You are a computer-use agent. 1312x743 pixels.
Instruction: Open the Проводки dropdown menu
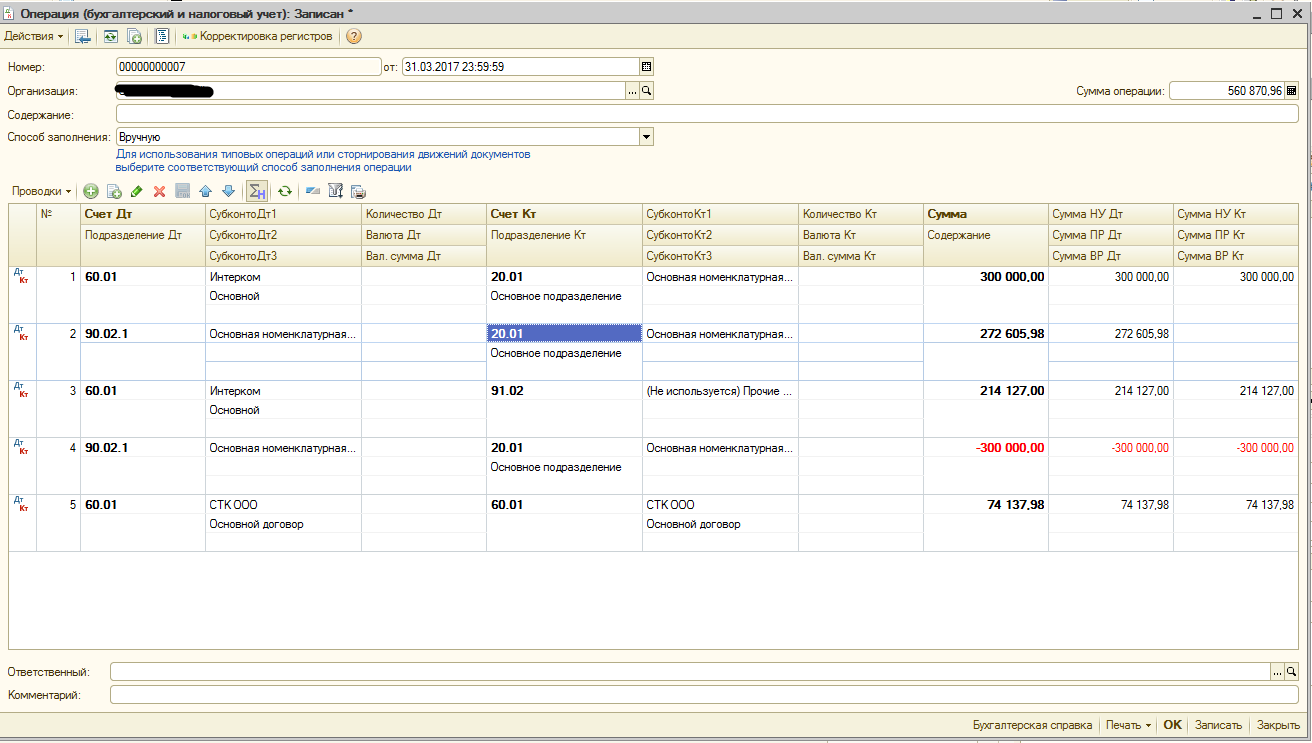(x=40, y=191)
